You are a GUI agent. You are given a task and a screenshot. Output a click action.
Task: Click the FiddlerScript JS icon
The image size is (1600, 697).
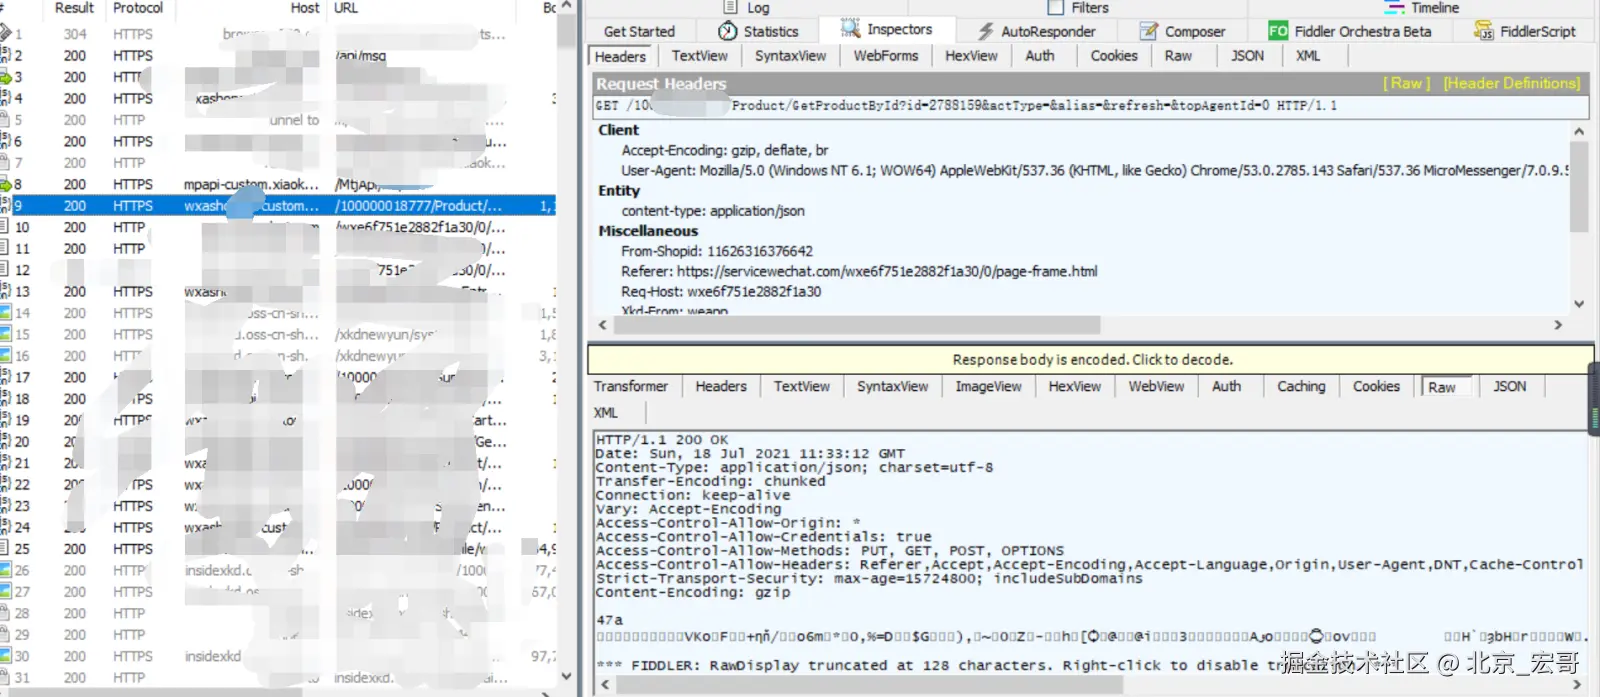coord(1484,31)
